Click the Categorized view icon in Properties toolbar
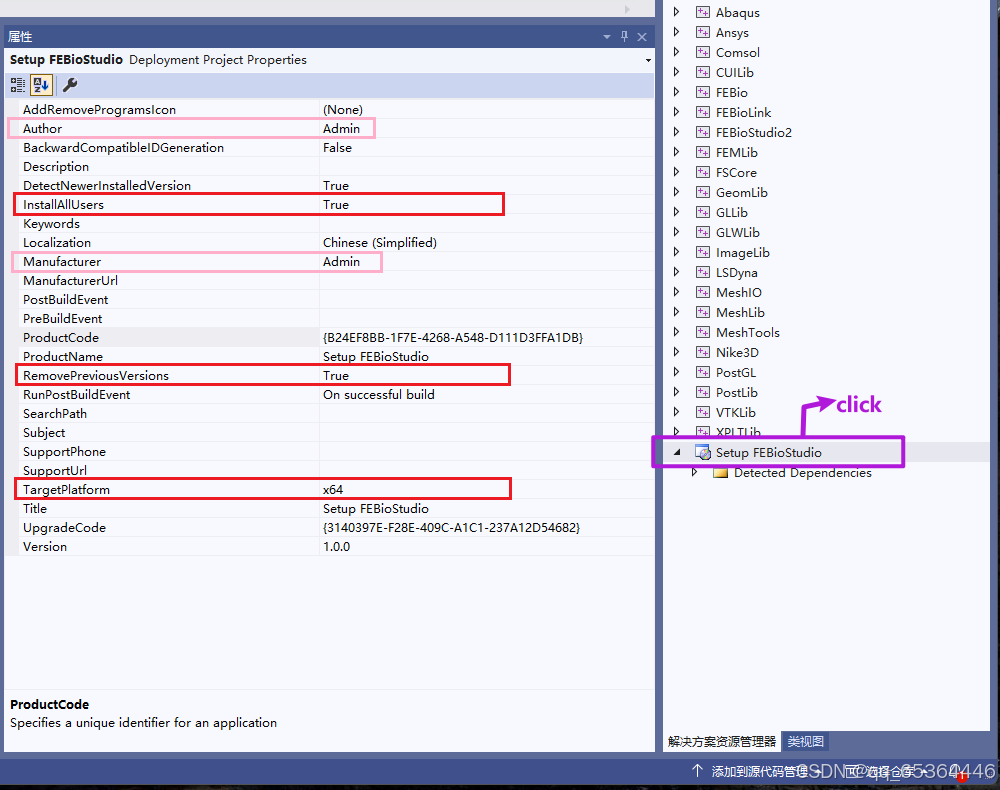Image resolution: width=1000 pixels, height=790 pixels. 18,85
